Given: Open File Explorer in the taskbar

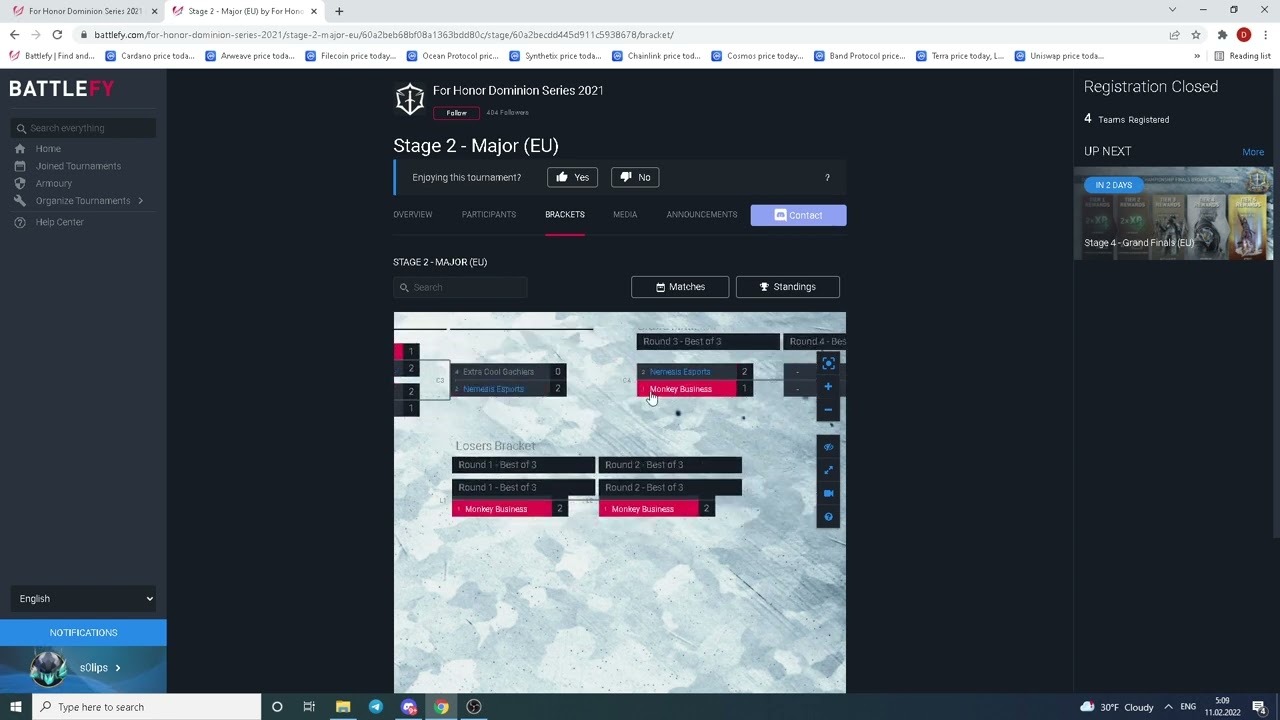Looking at the screenshot, I should pos(343,707).
